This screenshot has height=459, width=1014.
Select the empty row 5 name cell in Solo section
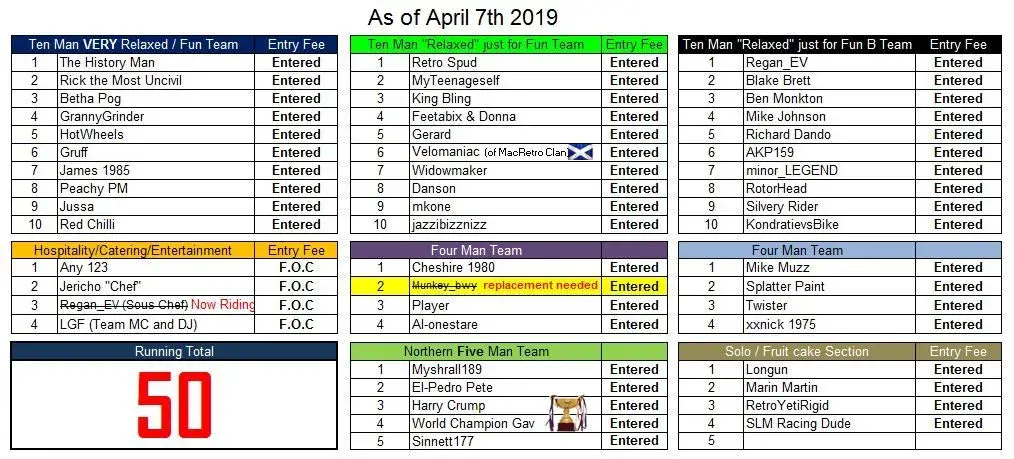pyautogui.click(x=829, y=441)
